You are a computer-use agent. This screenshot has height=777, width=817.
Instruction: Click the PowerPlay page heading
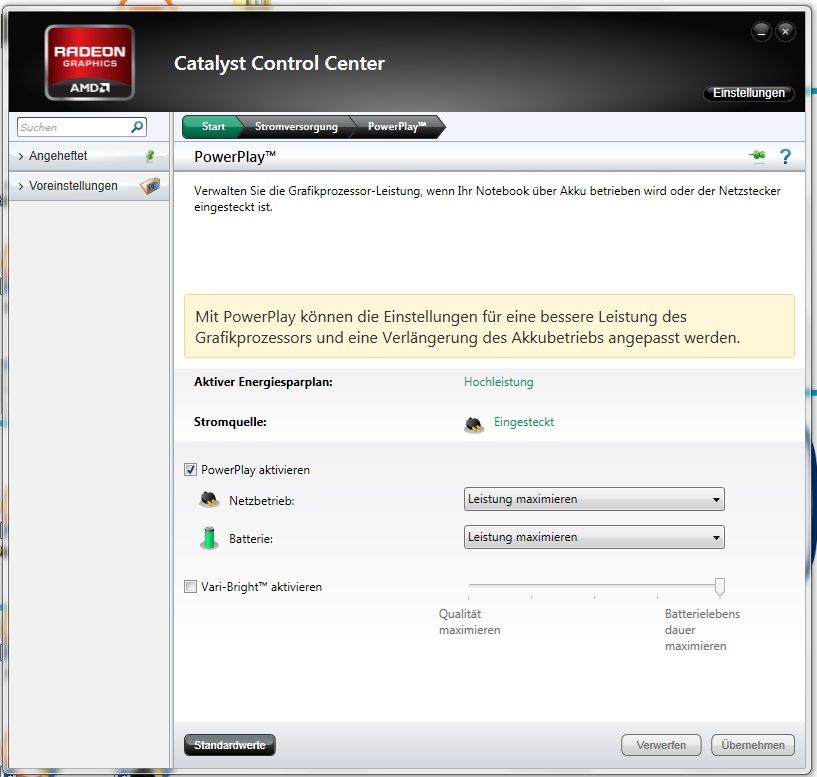[x=234, y=156]
